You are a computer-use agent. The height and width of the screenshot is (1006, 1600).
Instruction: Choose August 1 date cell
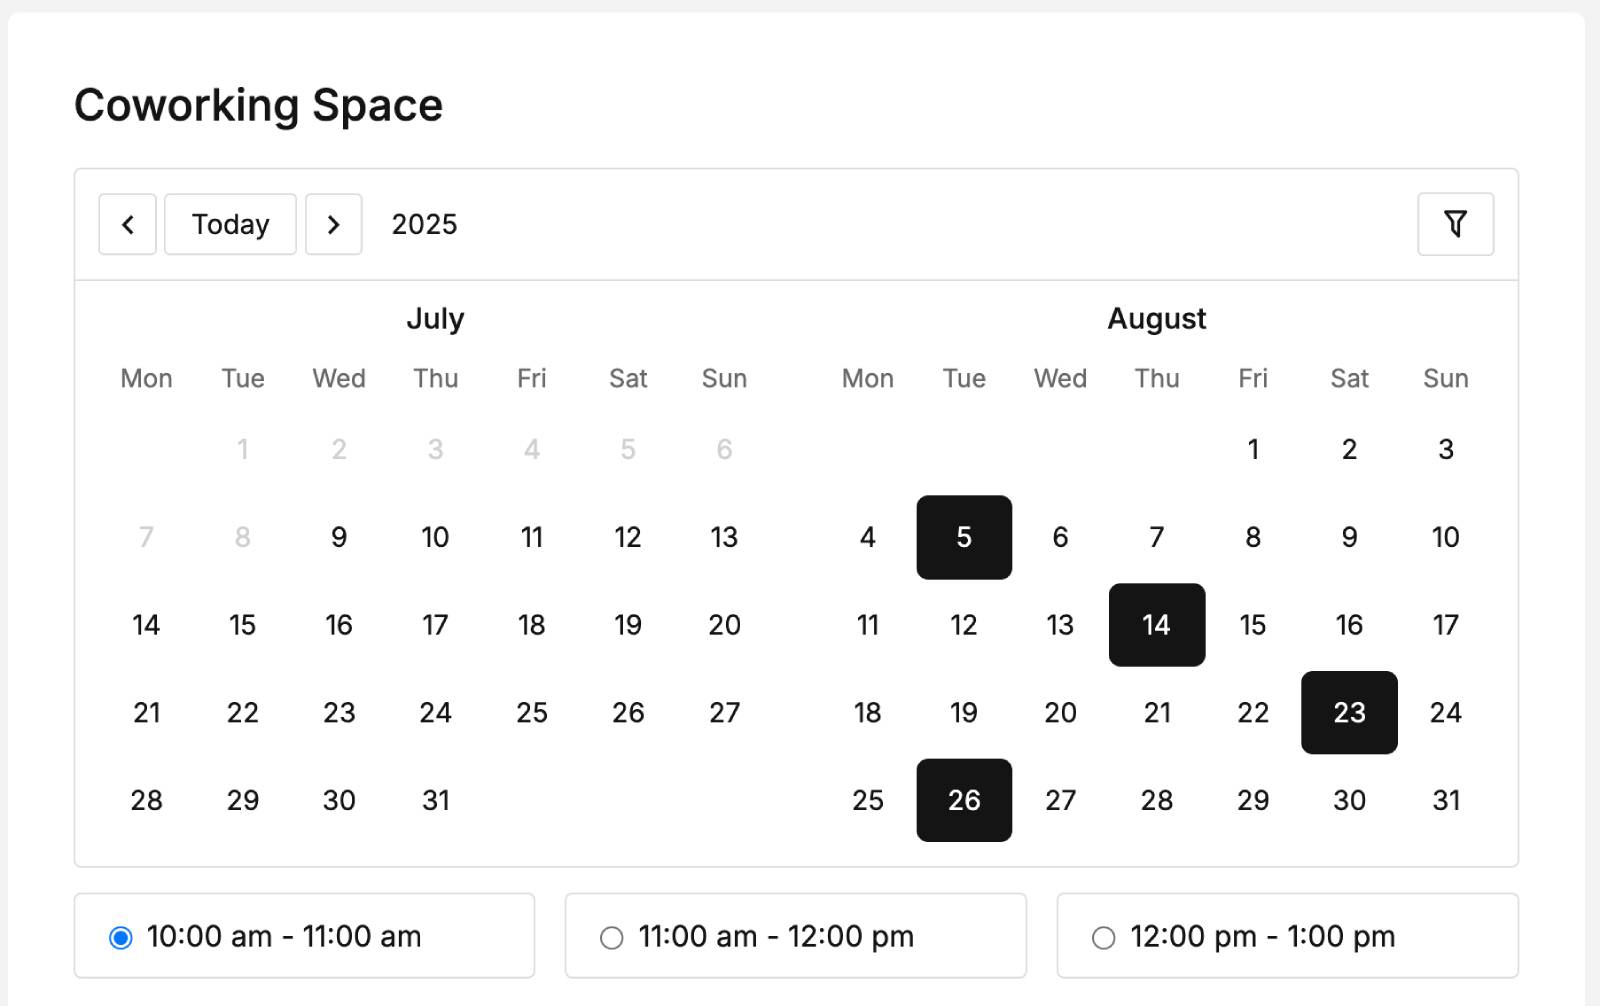pyautogui.click(x=1253, y=449)
